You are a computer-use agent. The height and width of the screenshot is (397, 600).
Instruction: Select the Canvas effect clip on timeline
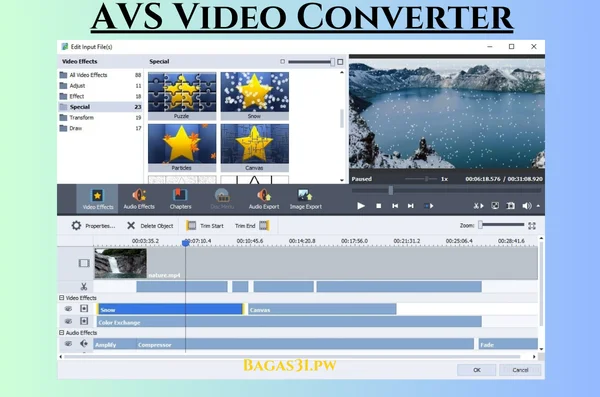coord(322,309)
